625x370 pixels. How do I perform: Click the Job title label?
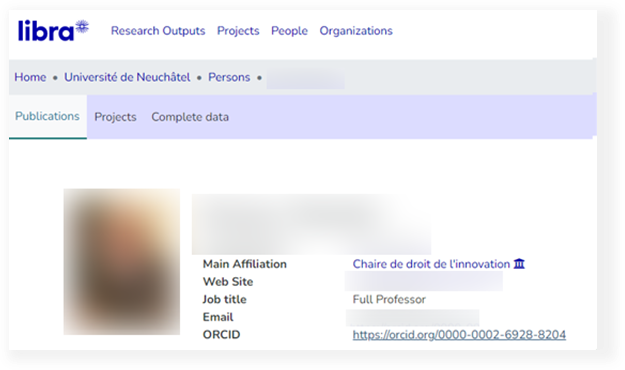[x=224, y=299]
